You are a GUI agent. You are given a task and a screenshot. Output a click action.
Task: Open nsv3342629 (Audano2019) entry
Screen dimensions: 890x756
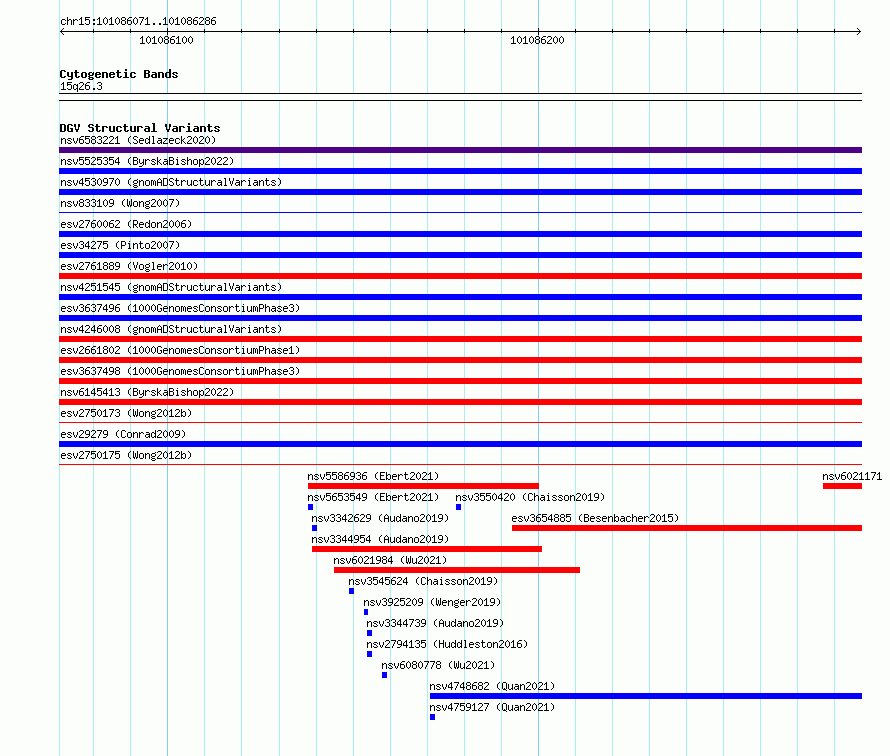(x=380, y=518)
